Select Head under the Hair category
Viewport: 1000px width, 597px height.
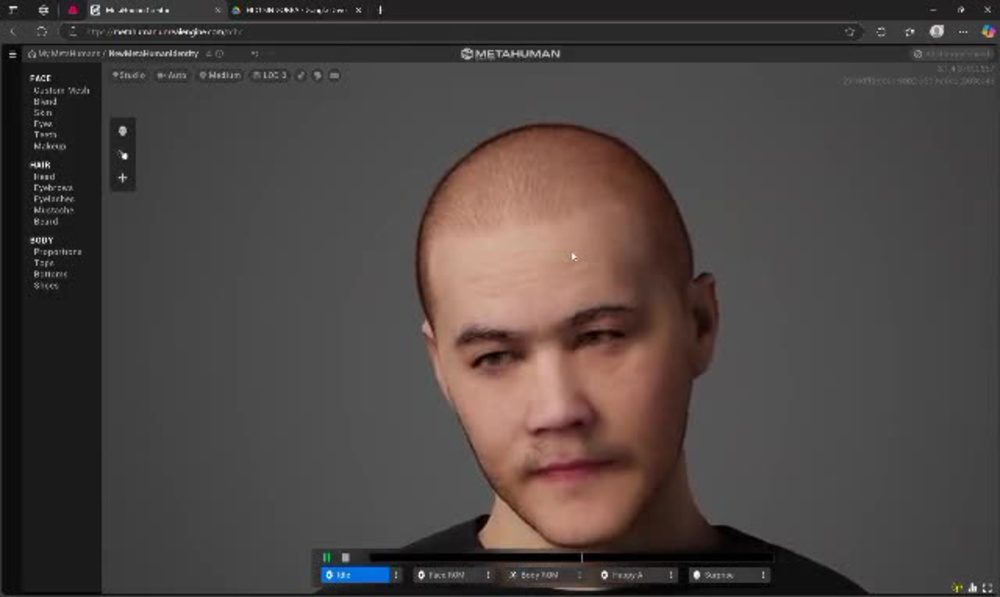point(44,177)
